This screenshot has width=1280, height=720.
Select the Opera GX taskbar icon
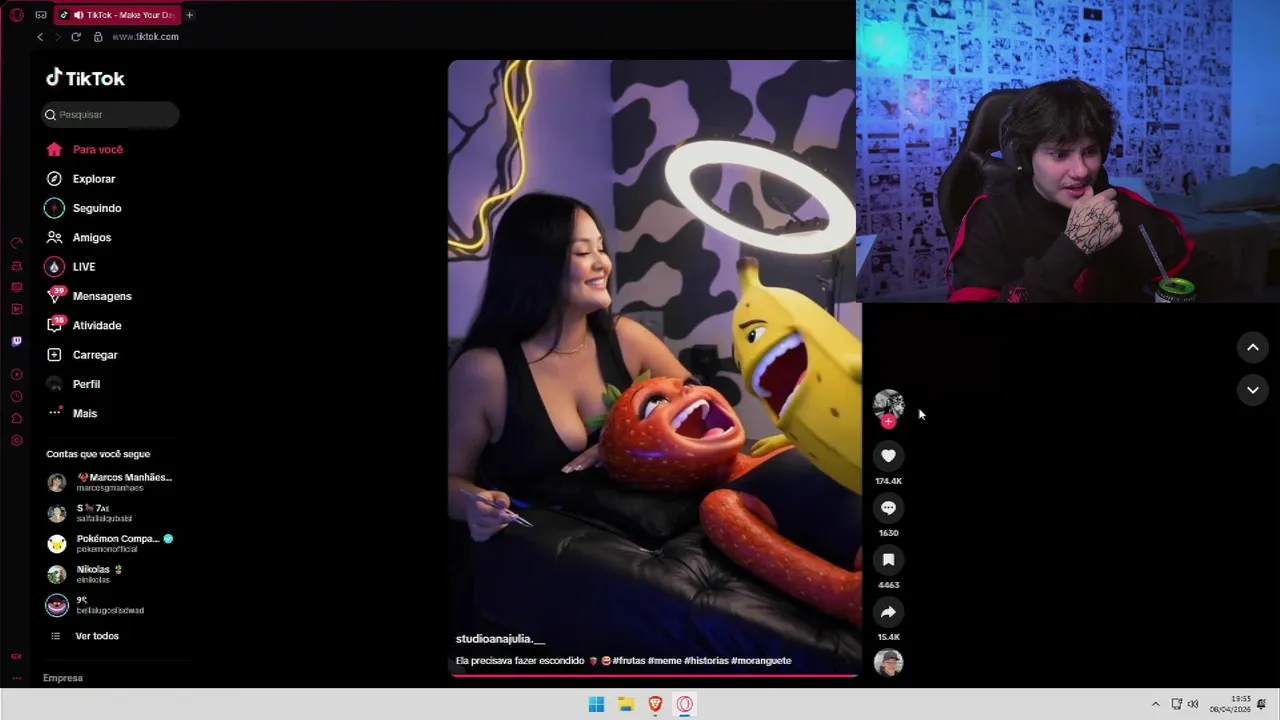pyautogui.click(x=685, y=705)
